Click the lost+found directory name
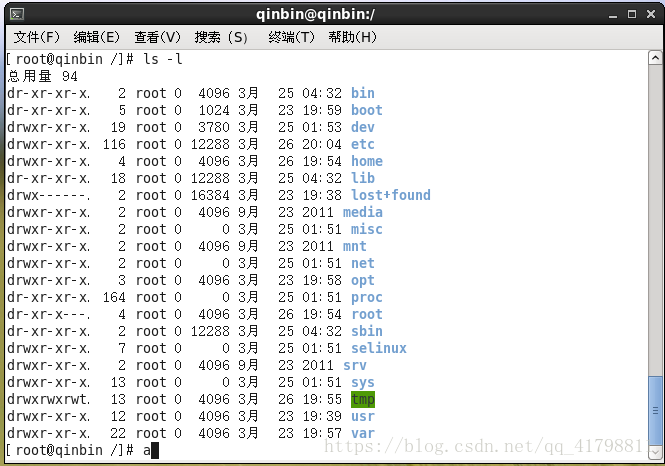This screenshot has width=665, height=466. 391,195
